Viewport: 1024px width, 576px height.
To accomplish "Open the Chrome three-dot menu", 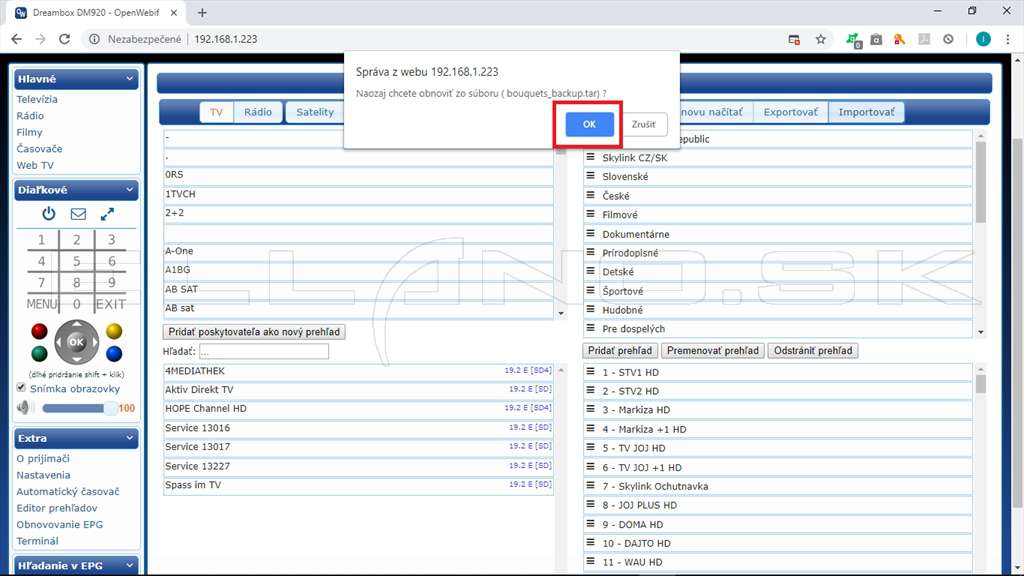I will (1008, 39).
